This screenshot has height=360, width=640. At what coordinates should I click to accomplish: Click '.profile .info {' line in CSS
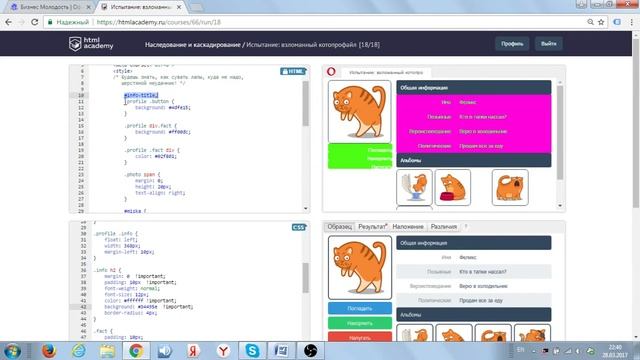116,233
